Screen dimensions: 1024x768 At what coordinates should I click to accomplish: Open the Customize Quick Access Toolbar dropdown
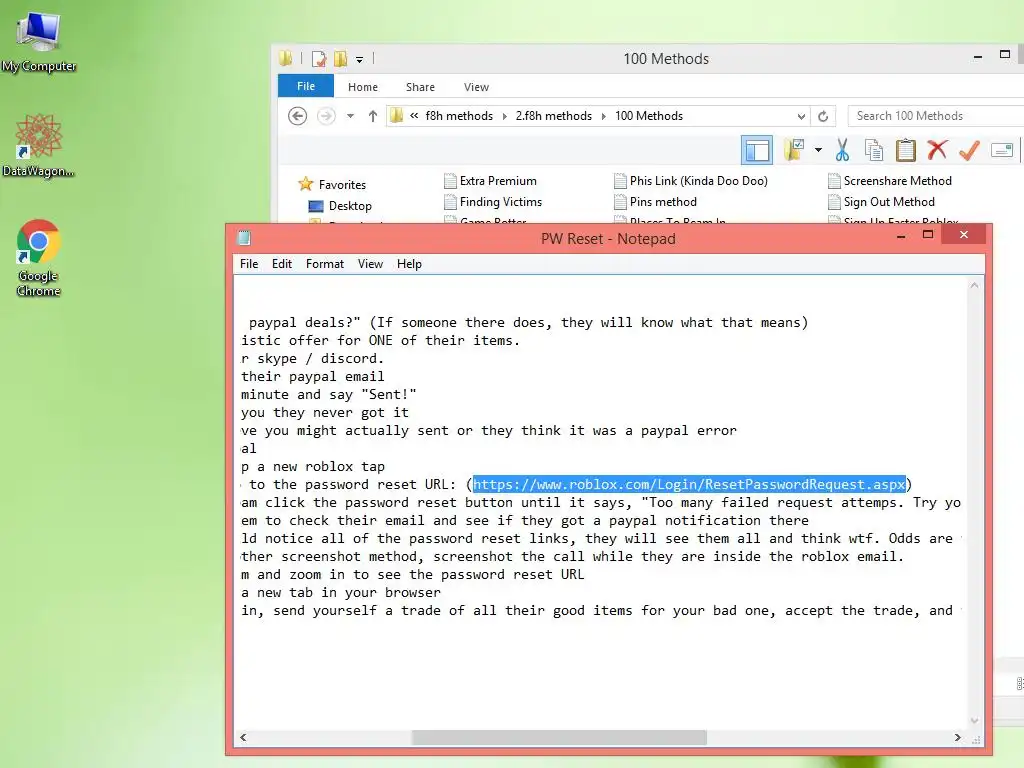pos(359,59)
